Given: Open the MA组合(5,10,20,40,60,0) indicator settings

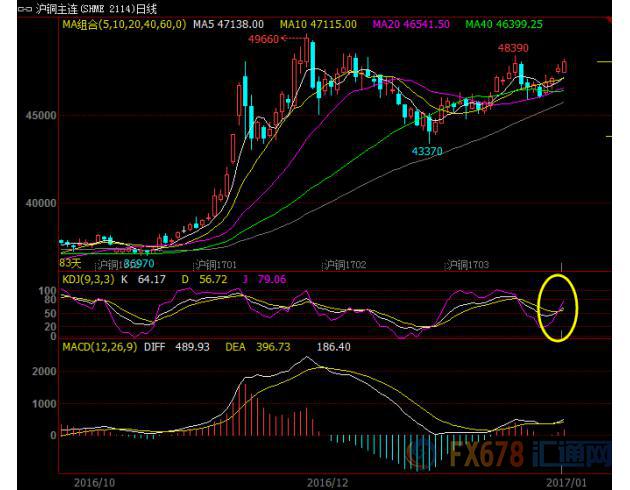Looking at the screenshot, I should 125,24.
